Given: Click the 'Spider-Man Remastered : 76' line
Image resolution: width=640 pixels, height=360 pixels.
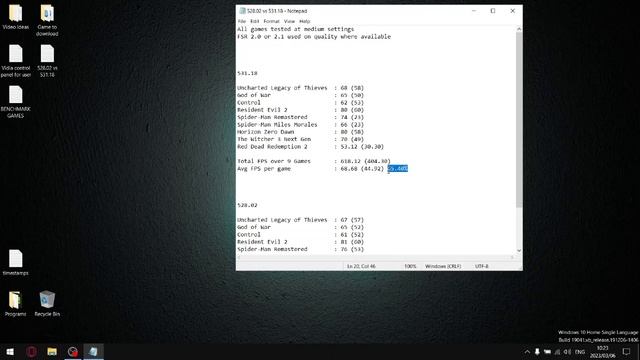Looking at the screenshot, I should tap(300, 249).
